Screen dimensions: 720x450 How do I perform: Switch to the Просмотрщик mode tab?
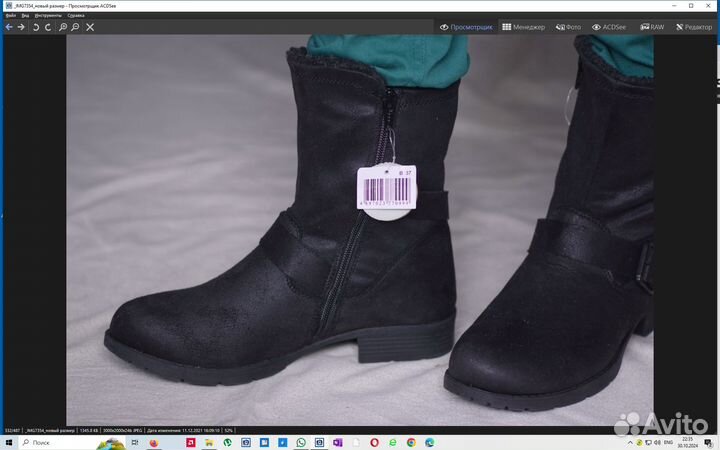click(x=466, y=27)
